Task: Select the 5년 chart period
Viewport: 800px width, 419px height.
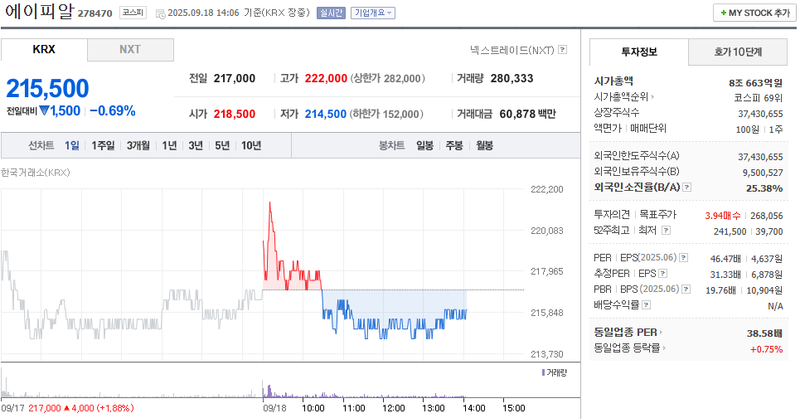Action: [x=222, y=145]
